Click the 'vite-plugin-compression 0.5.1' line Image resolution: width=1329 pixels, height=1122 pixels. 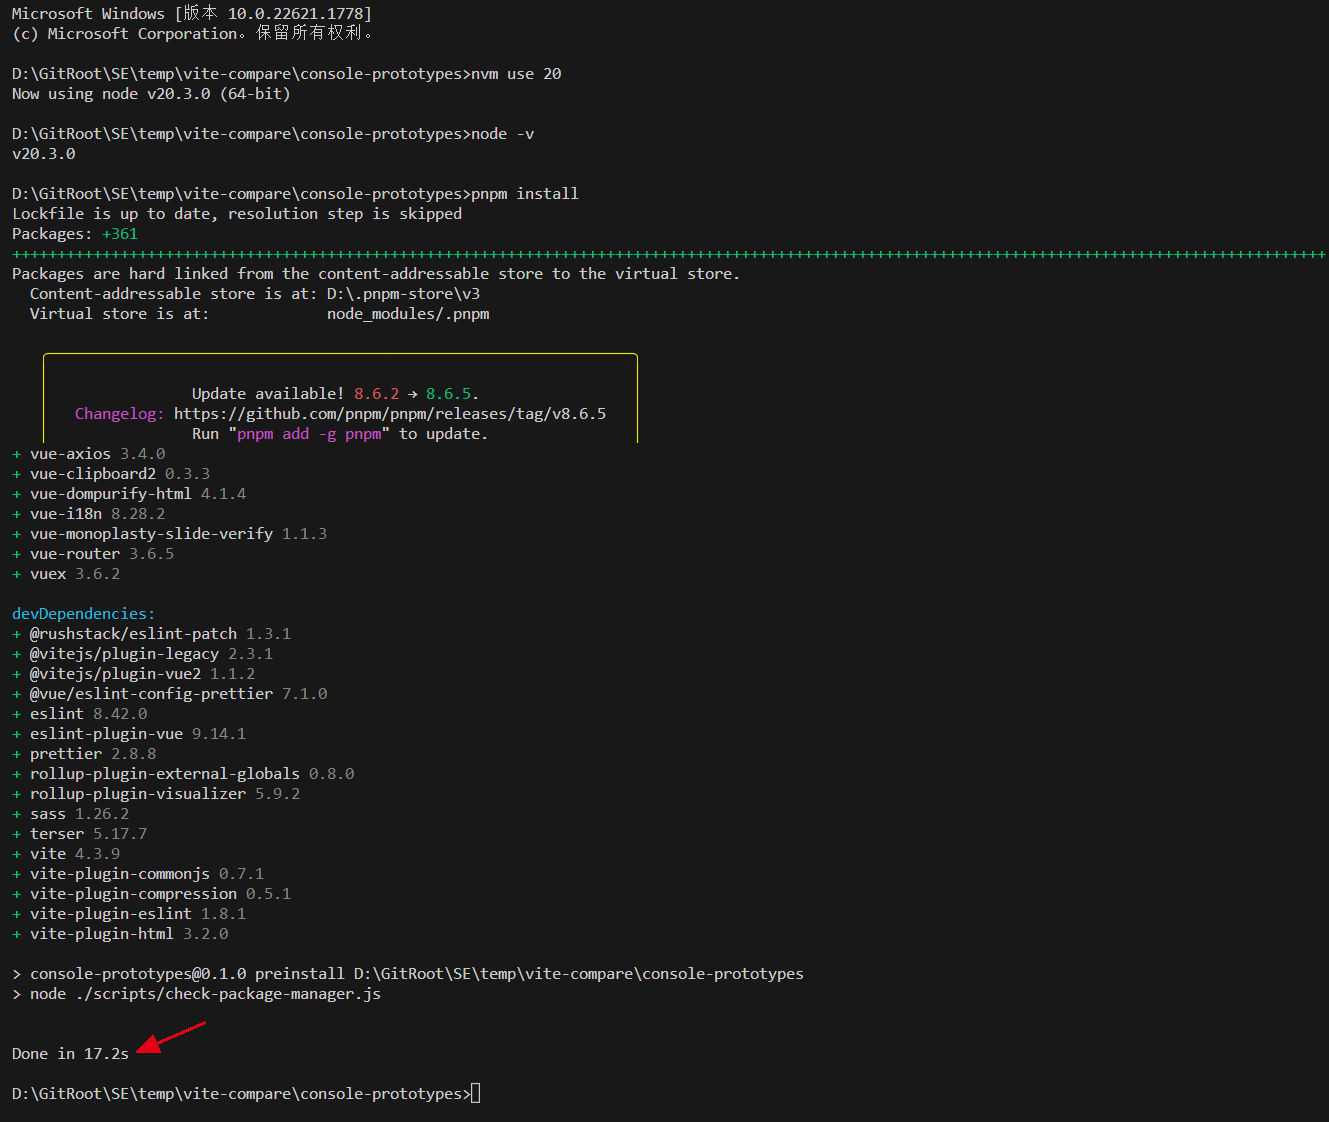[152, 894]
